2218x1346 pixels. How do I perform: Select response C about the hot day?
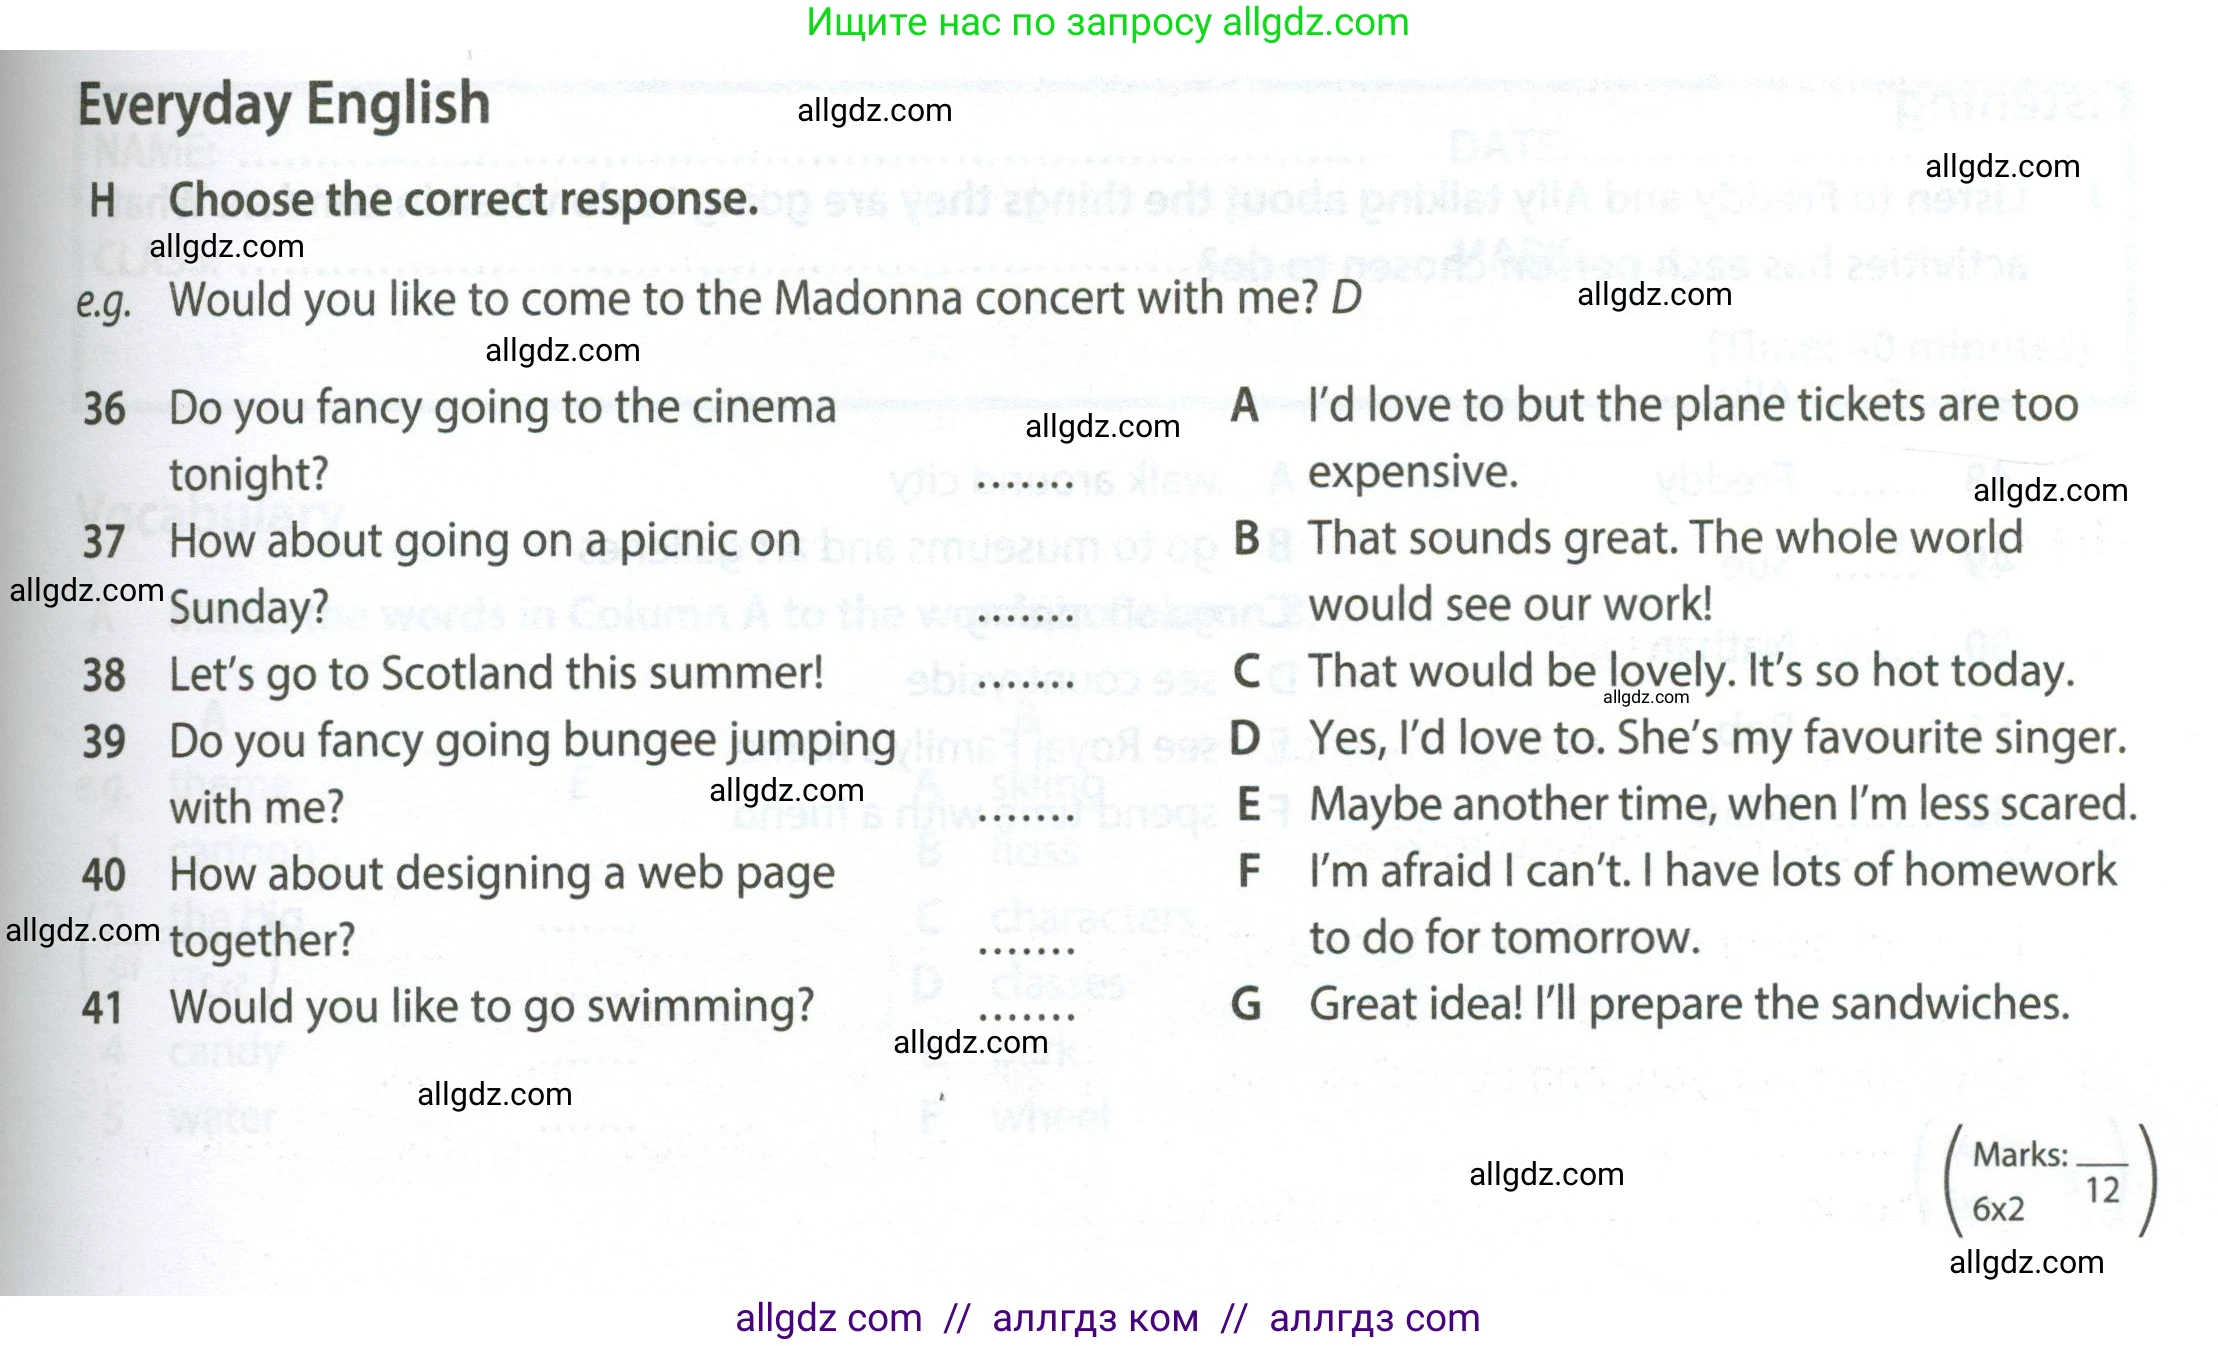(1690, 671)
